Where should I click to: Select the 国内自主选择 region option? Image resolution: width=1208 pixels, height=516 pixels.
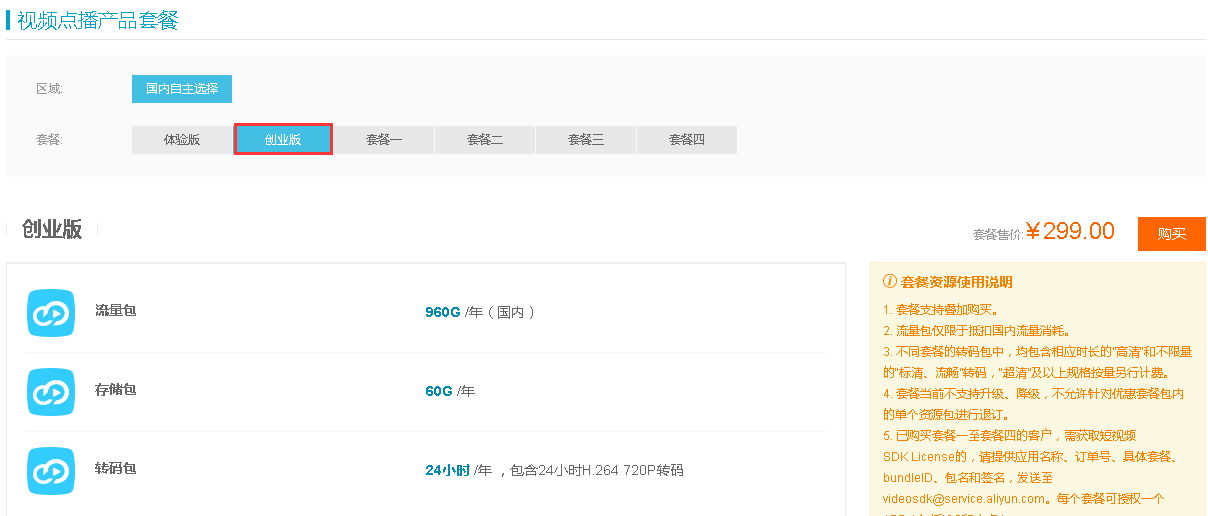(182, 88)
